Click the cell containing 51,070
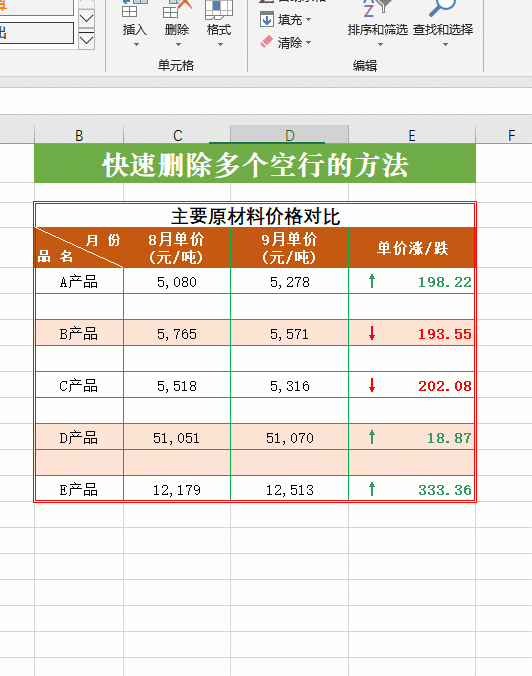 [x=289, y=438]
